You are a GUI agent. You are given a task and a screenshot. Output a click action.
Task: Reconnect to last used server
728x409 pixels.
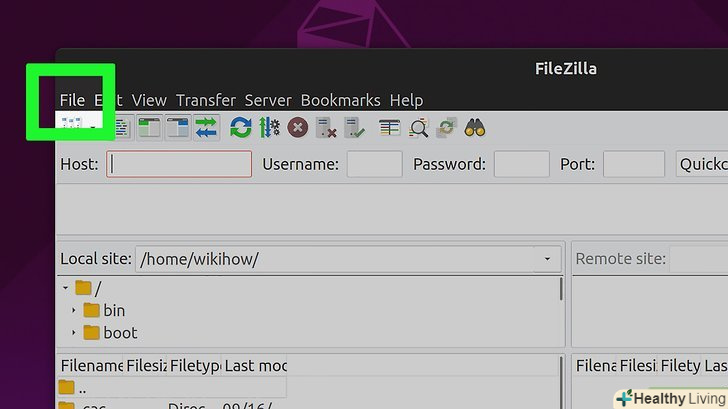(354, 128)
